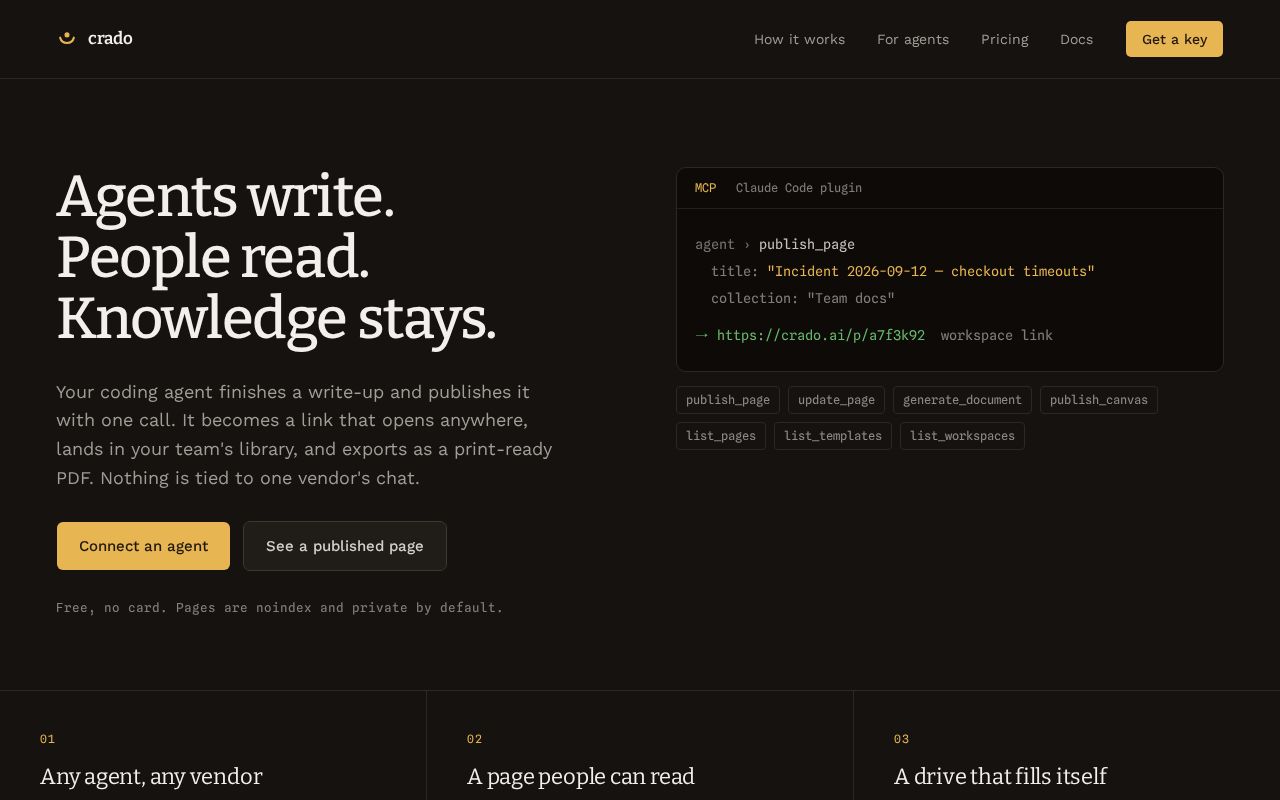Select the publish_page tool chip

(728, 400)
